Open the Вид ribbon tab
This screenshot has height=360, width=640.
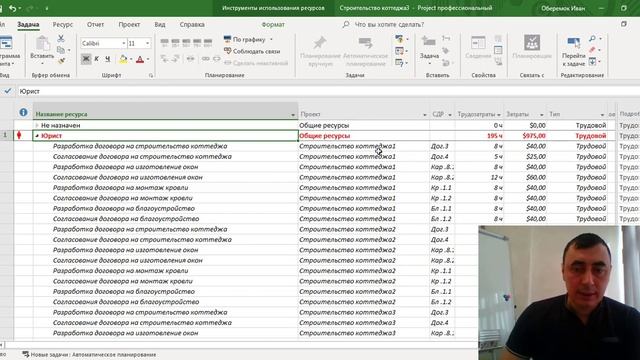(160, 24)
